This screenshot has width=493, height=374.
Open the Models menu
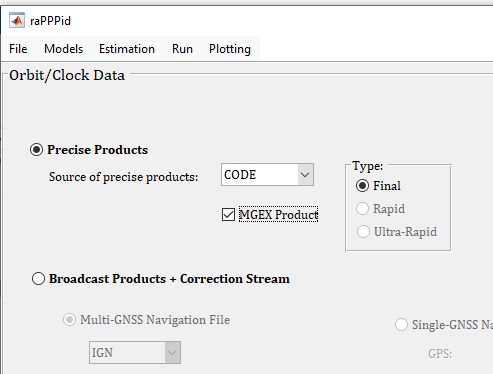[63, 49]
